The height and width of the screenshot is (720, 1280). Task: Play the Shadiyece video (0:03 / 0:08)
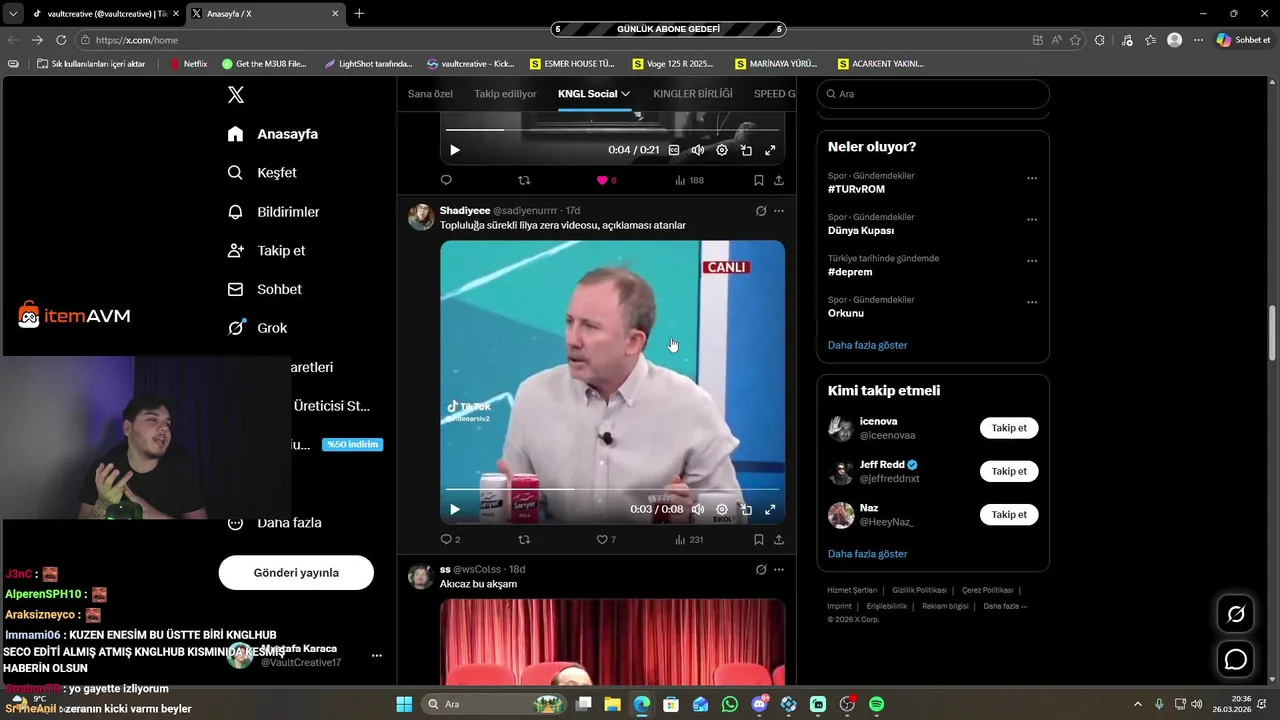[x=455, y=509]
